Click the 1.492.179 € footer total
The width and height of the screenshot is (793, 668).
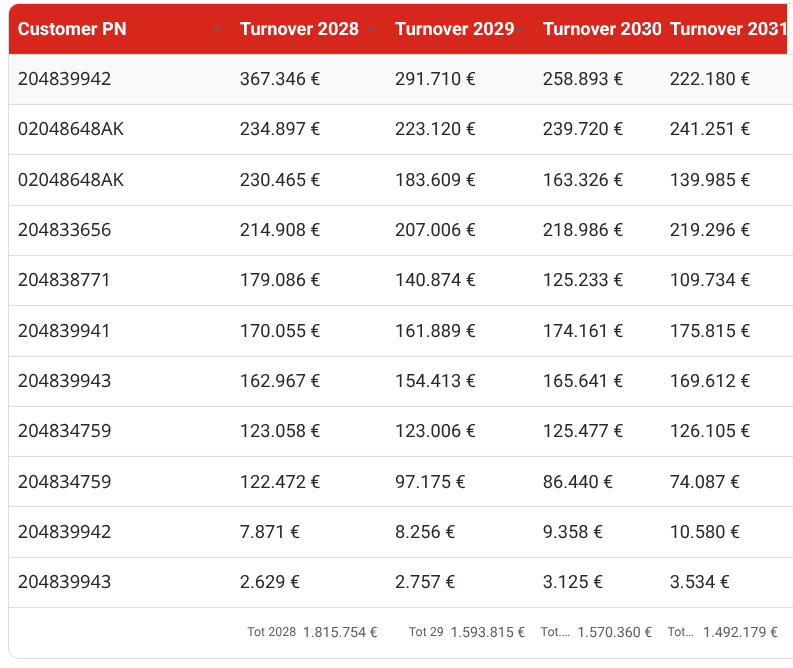pyautogui.click(x=740, y=632)
